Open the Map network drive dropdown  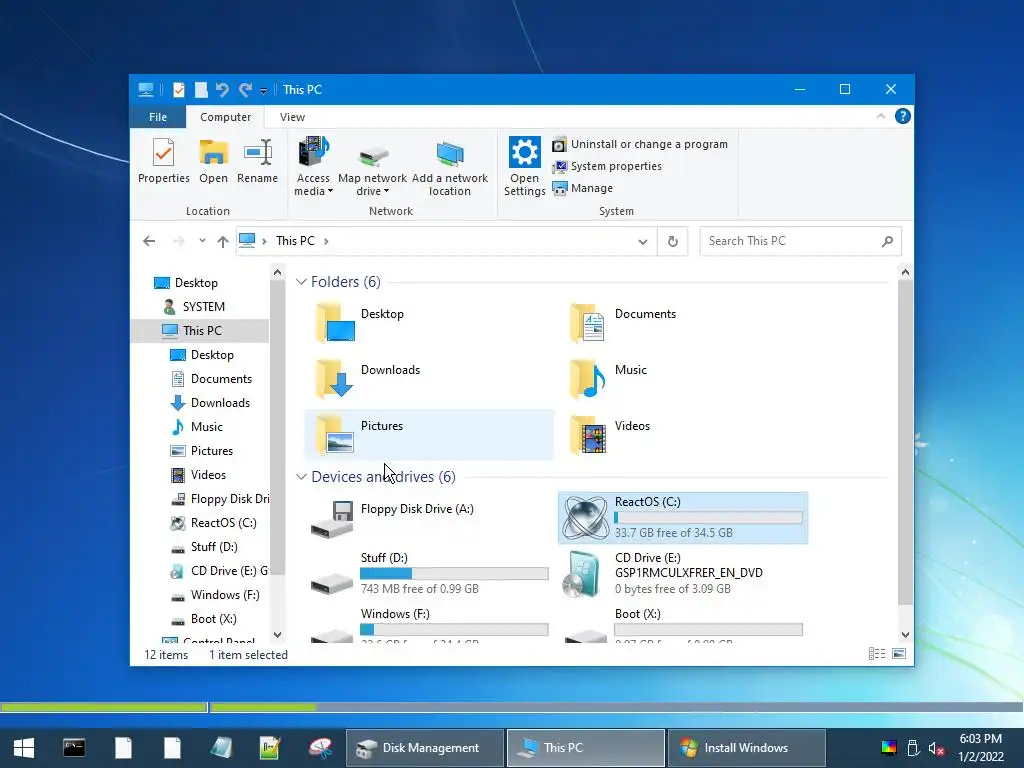point(372,167)
